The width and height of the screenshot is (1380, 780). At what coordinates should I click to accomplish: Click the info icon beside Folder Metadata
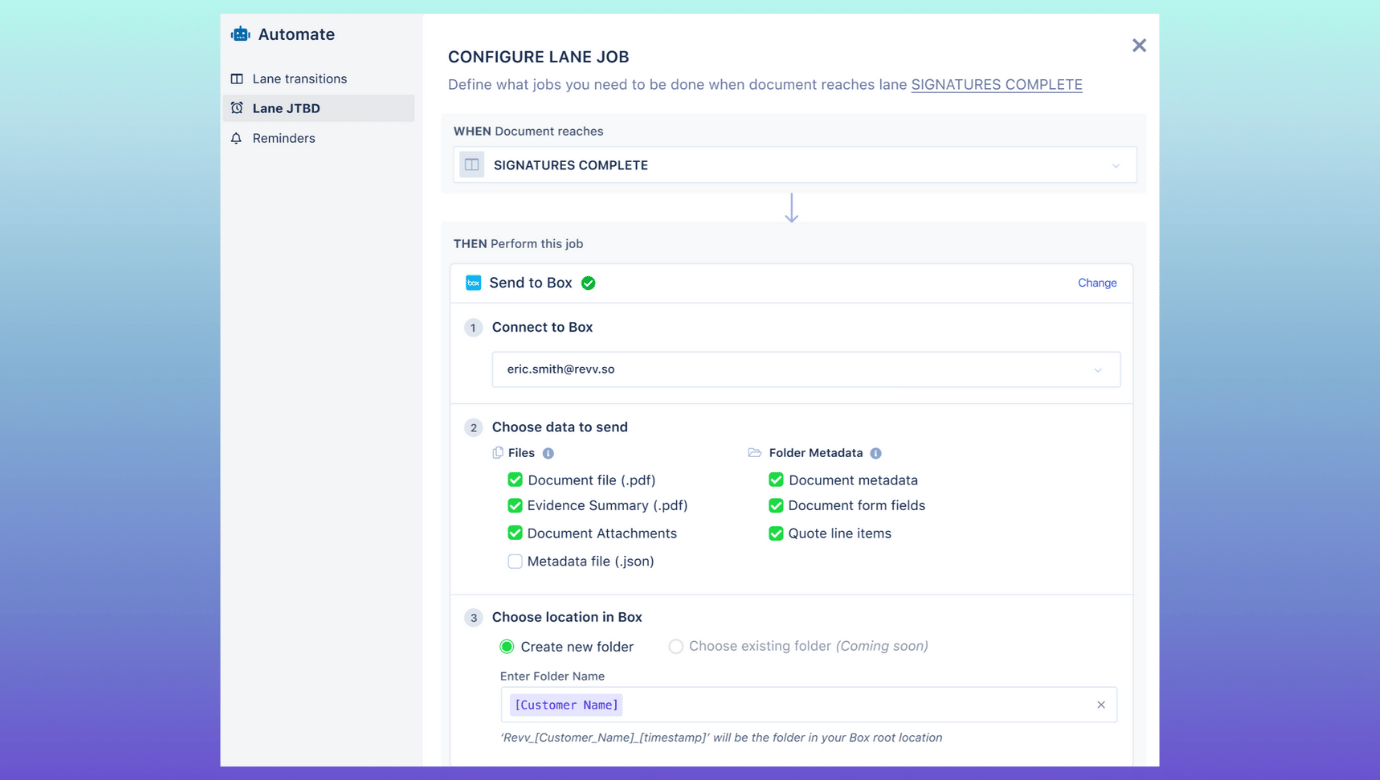(x=876, y=453)
